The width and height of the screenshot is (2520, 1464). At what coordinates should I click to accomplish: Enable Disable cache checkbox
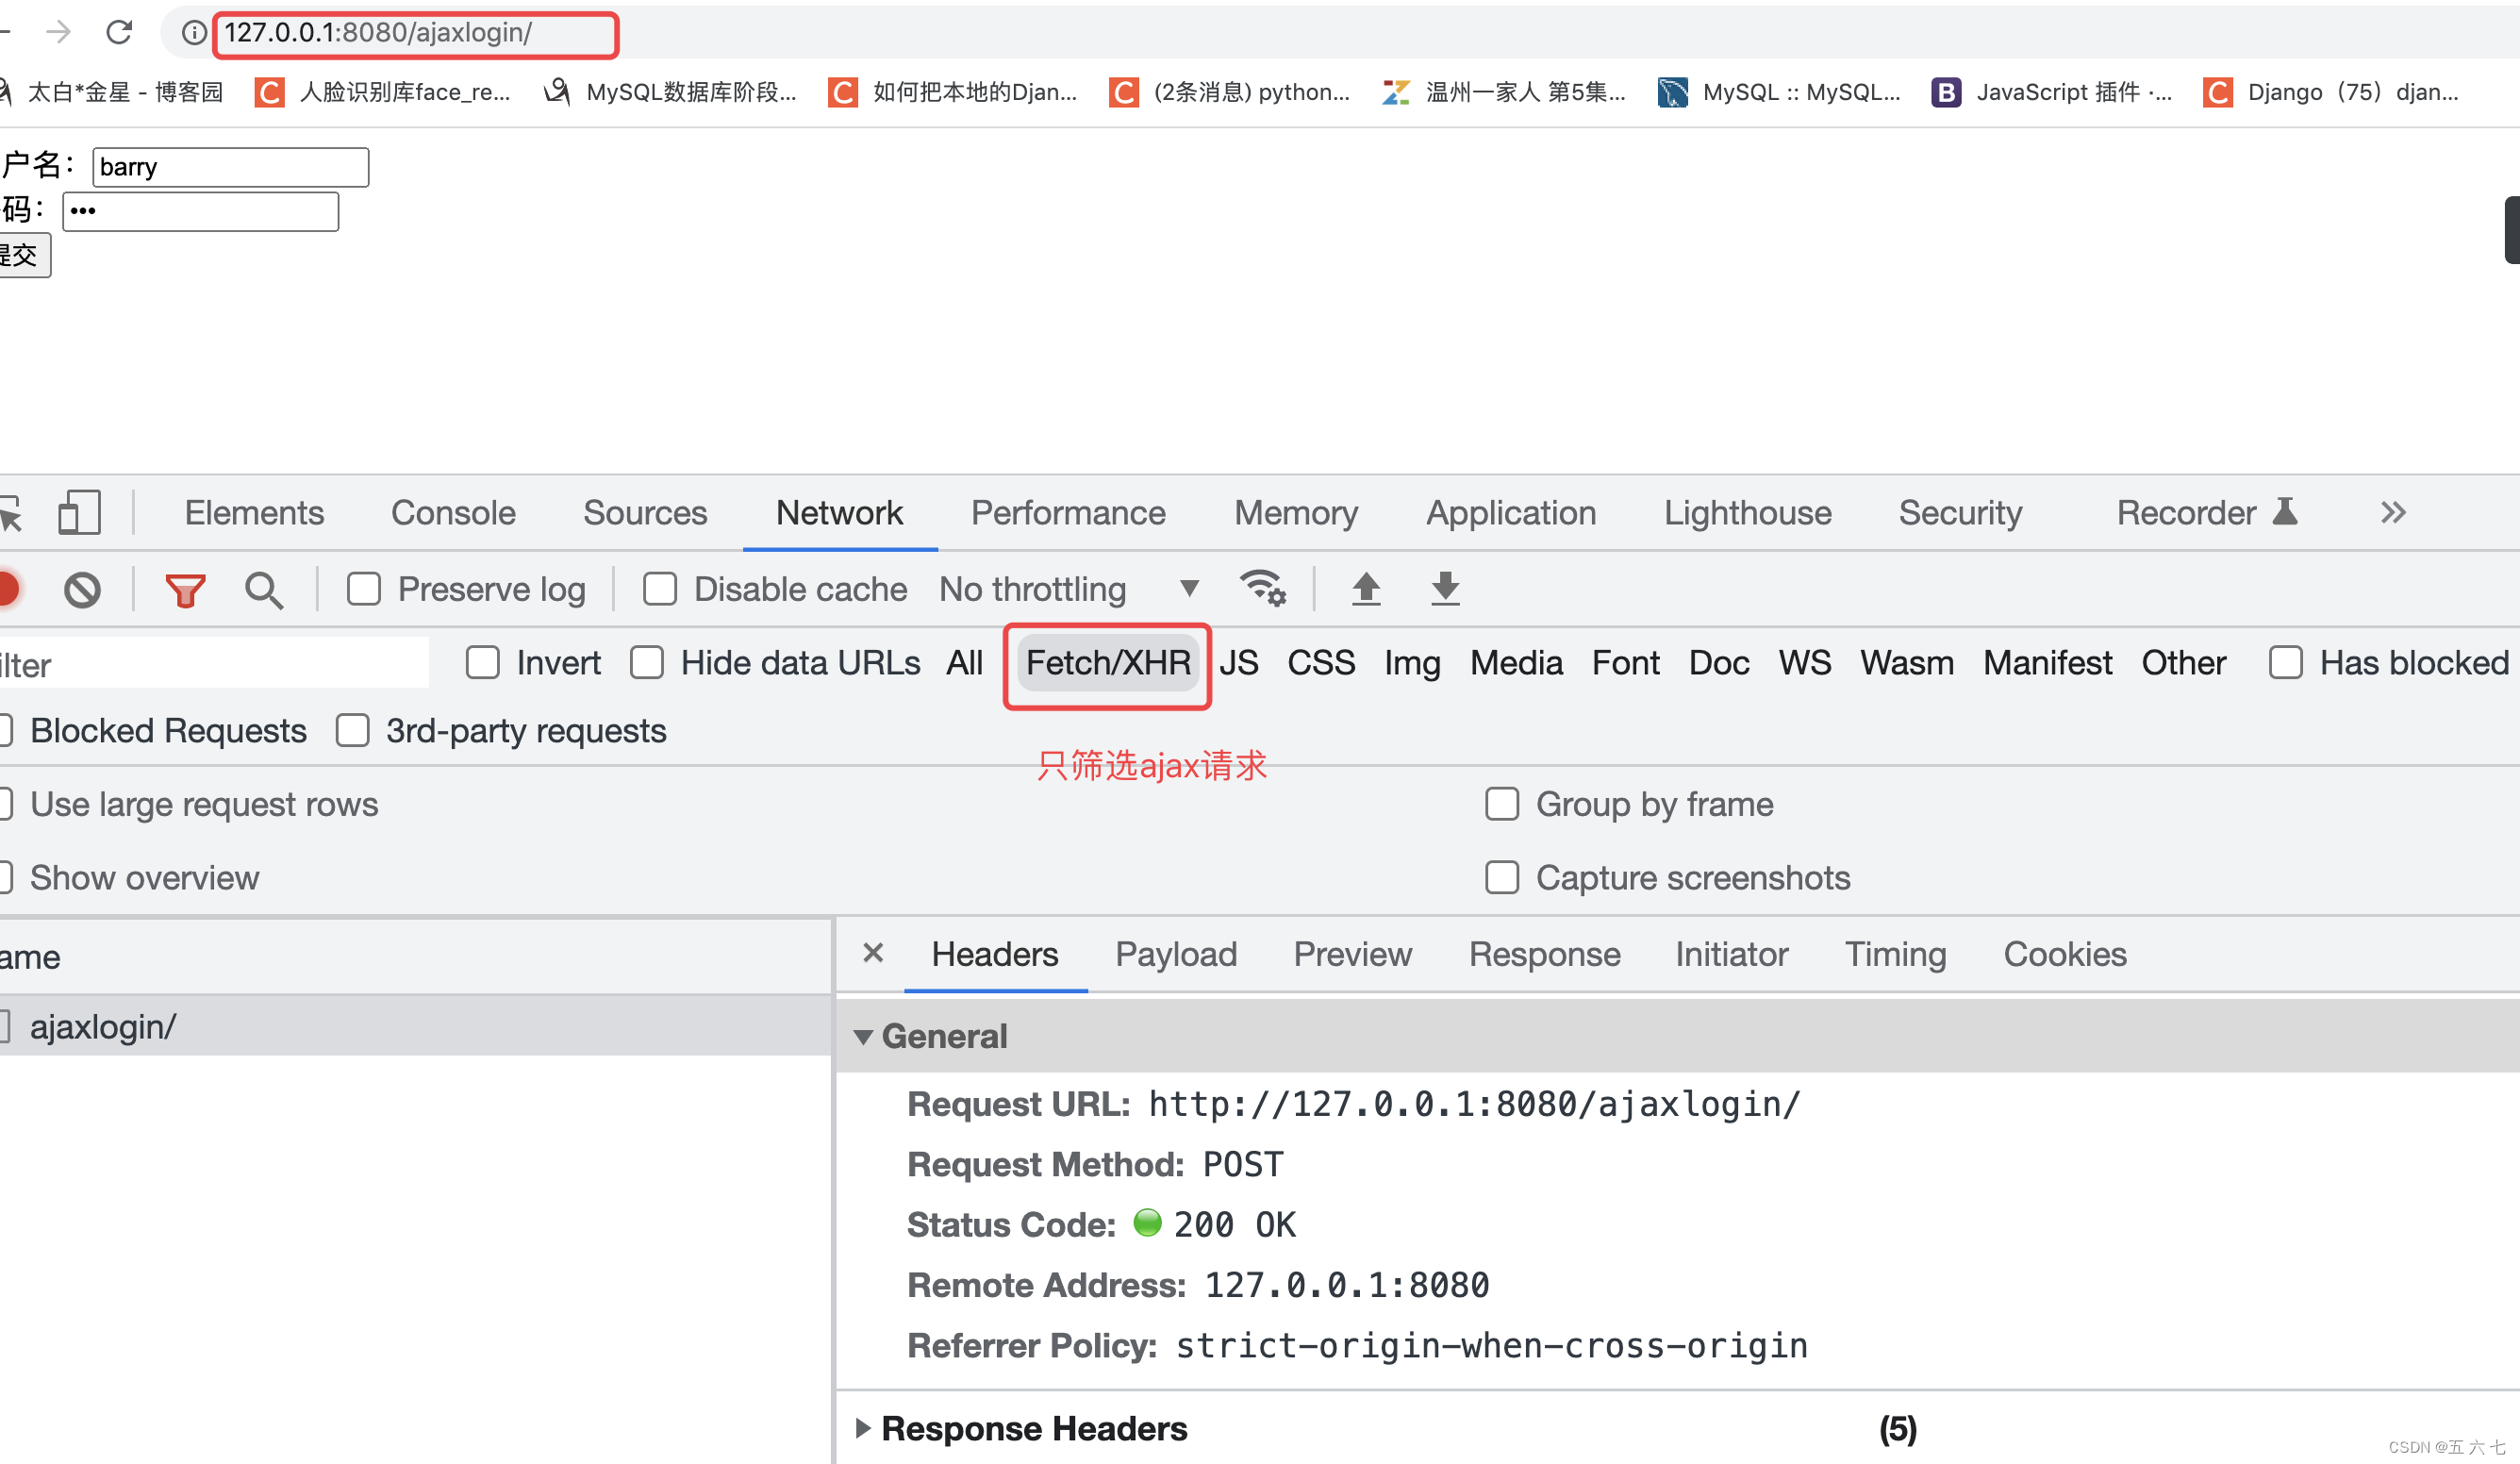click(660, 589)
